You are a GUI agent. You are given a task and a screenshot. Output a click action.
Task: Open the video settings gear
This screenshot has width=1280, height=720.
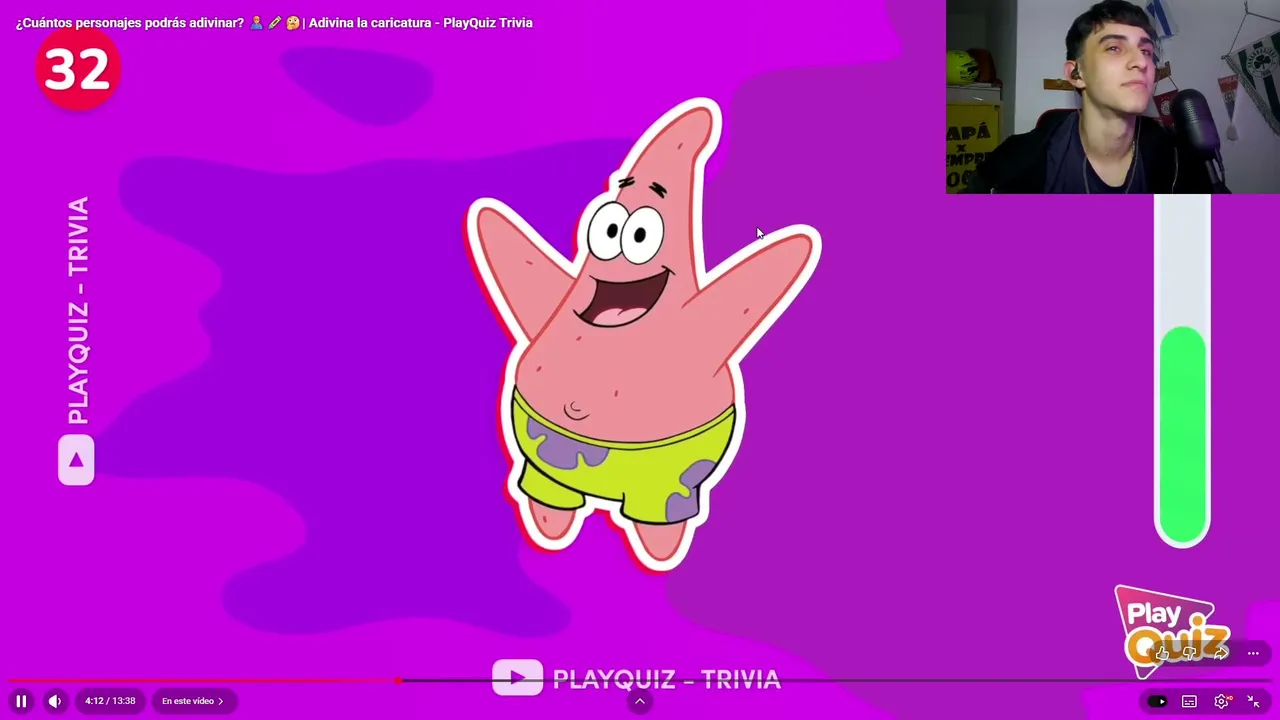(x=1221, y=701)
